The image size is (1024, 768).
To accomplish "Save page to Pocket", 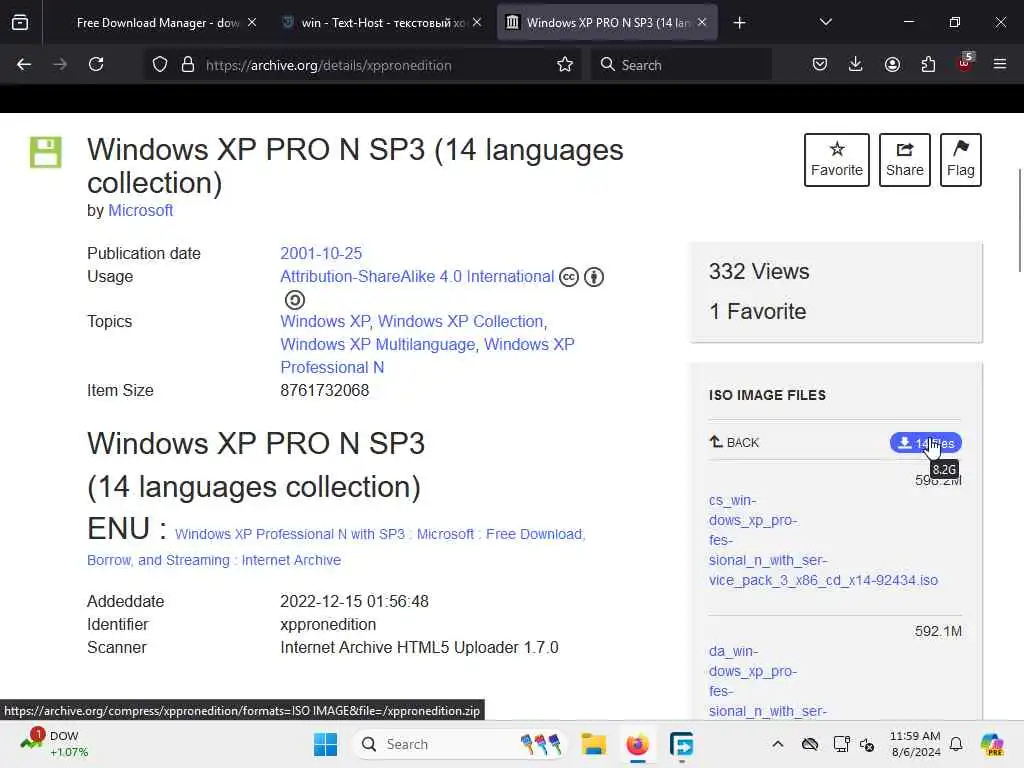I will 820,65.
